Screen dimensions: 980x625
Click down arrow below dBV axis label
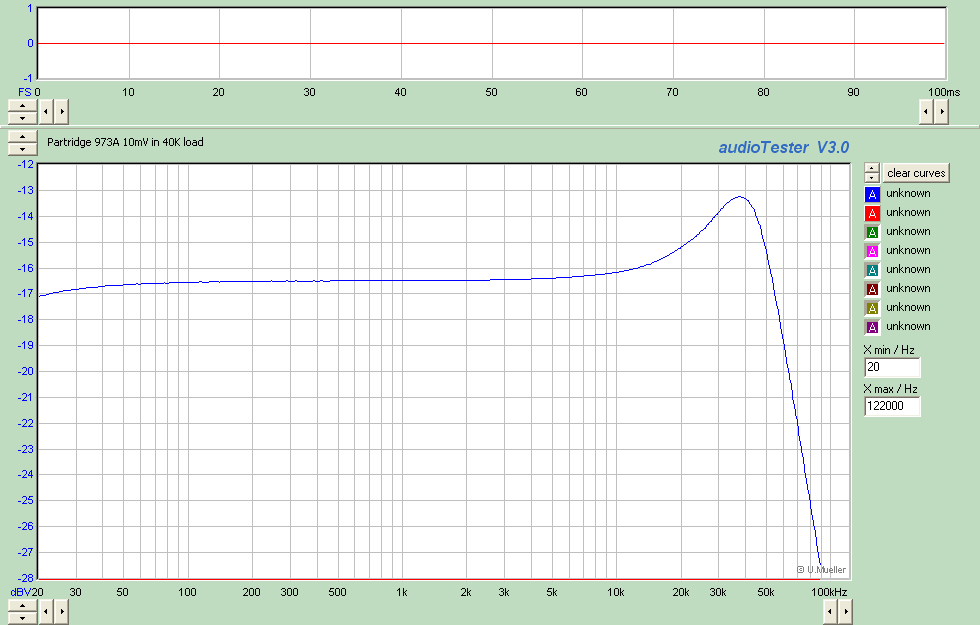point(22,618)
